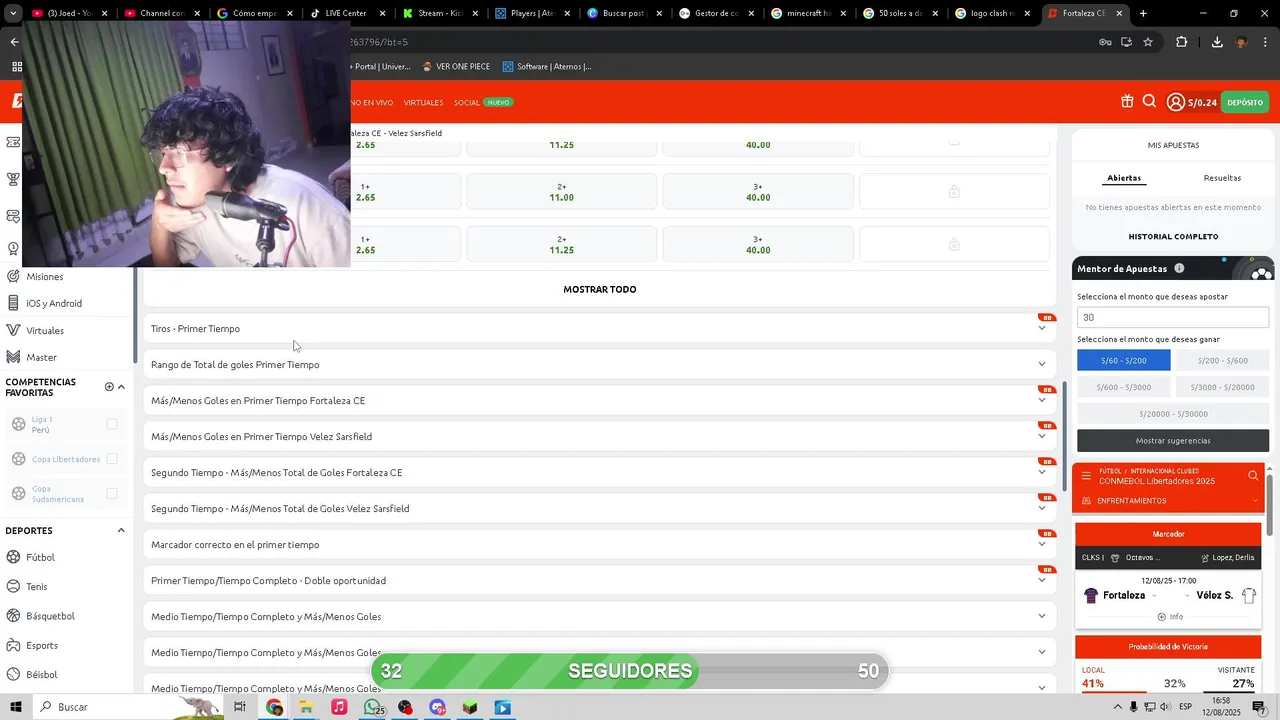Screen dimensions: 1280x720
Task: Switch to the Resueltas bets tab
Action: point(1222,178)
